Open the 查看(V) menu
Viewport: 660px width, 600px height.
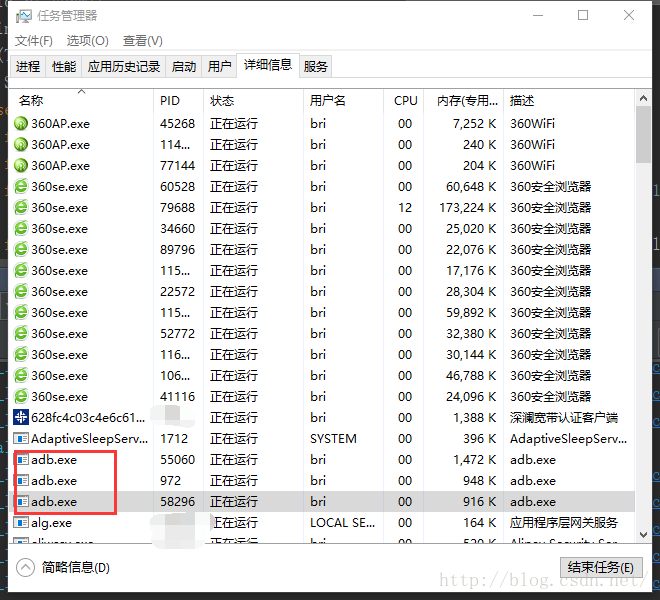click(x=142, y=41)
